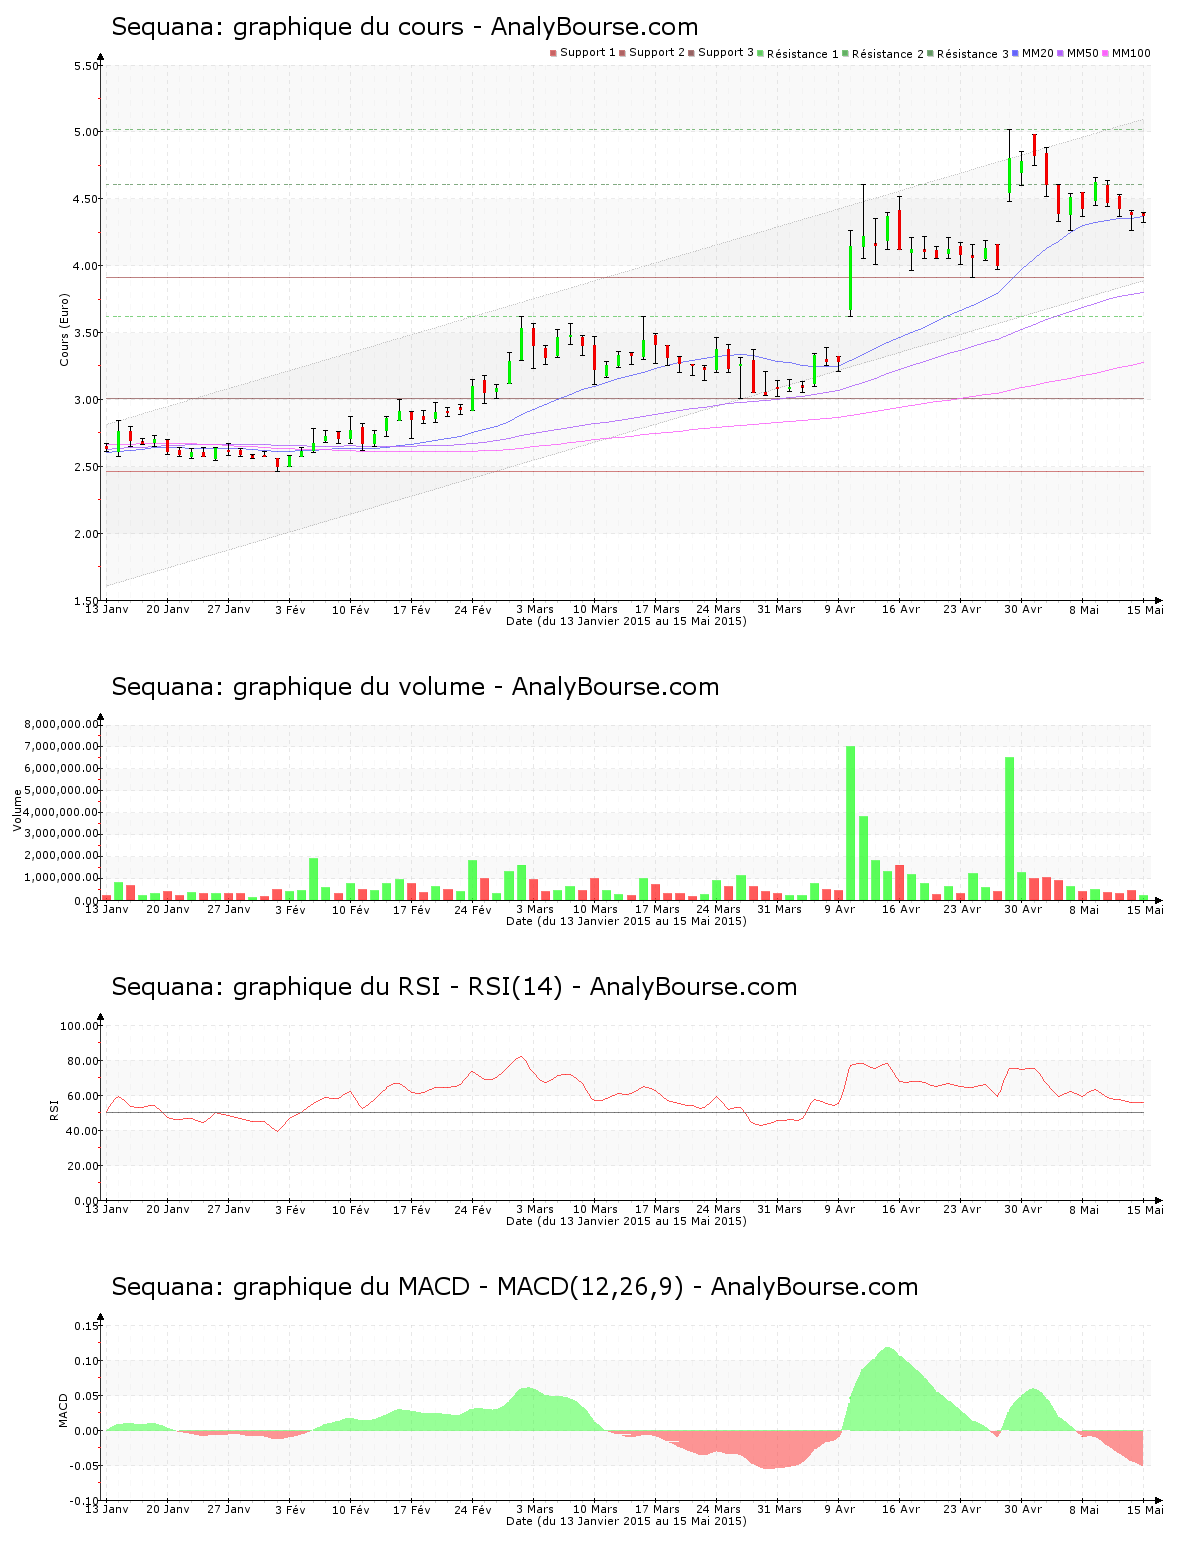Viewport: 1200px width, 1550px height.
Task: Click the 5.50 value on price axis
Action: click(85, 66)
